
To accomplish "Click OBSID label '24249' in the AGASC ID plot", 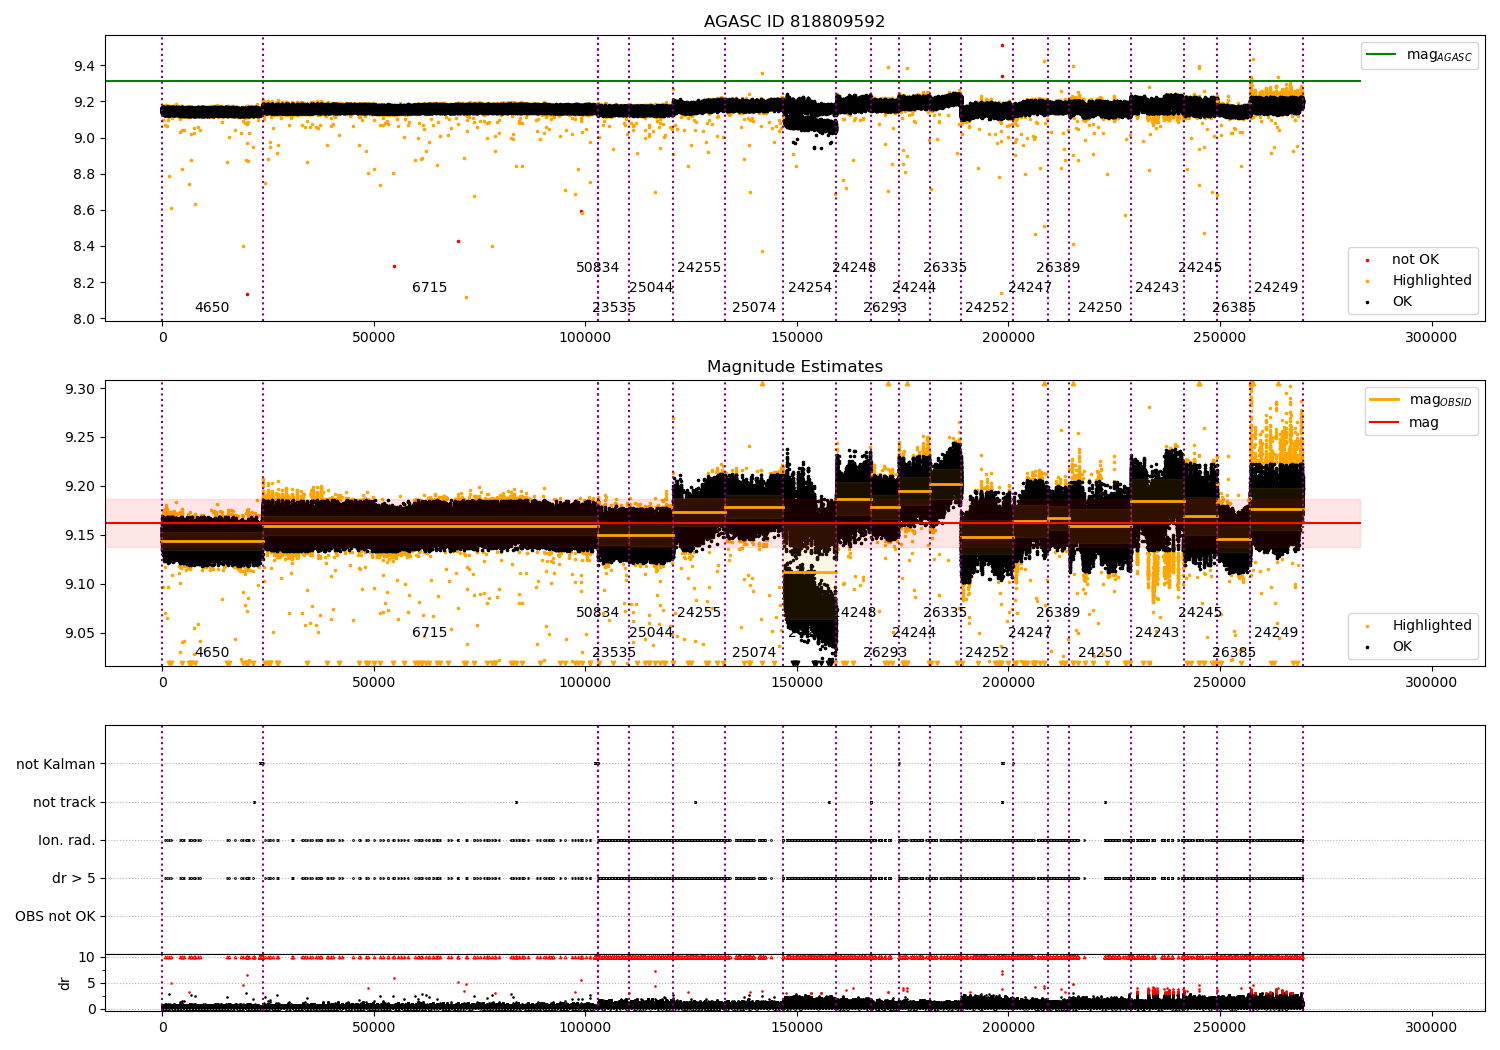I will point(1276,288).
